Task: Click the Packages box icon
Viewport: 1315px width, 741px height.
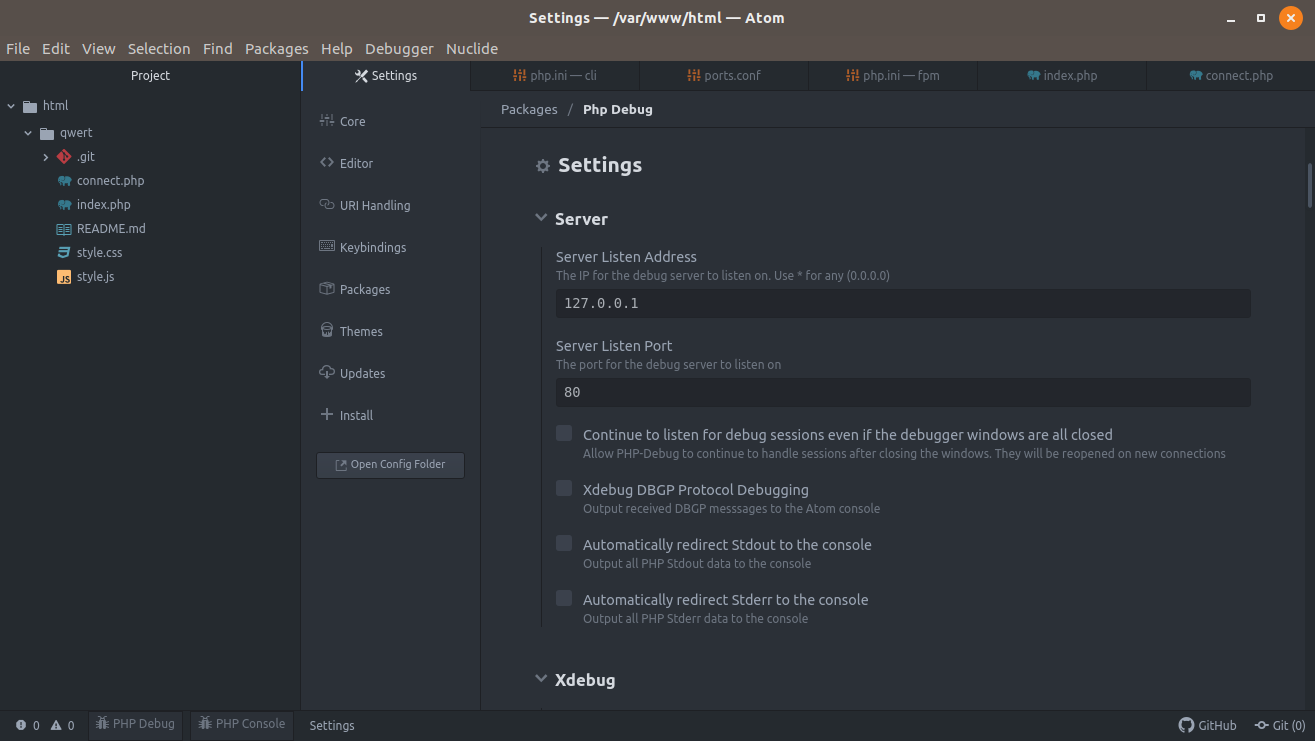Action: click(x=327, y=289)
